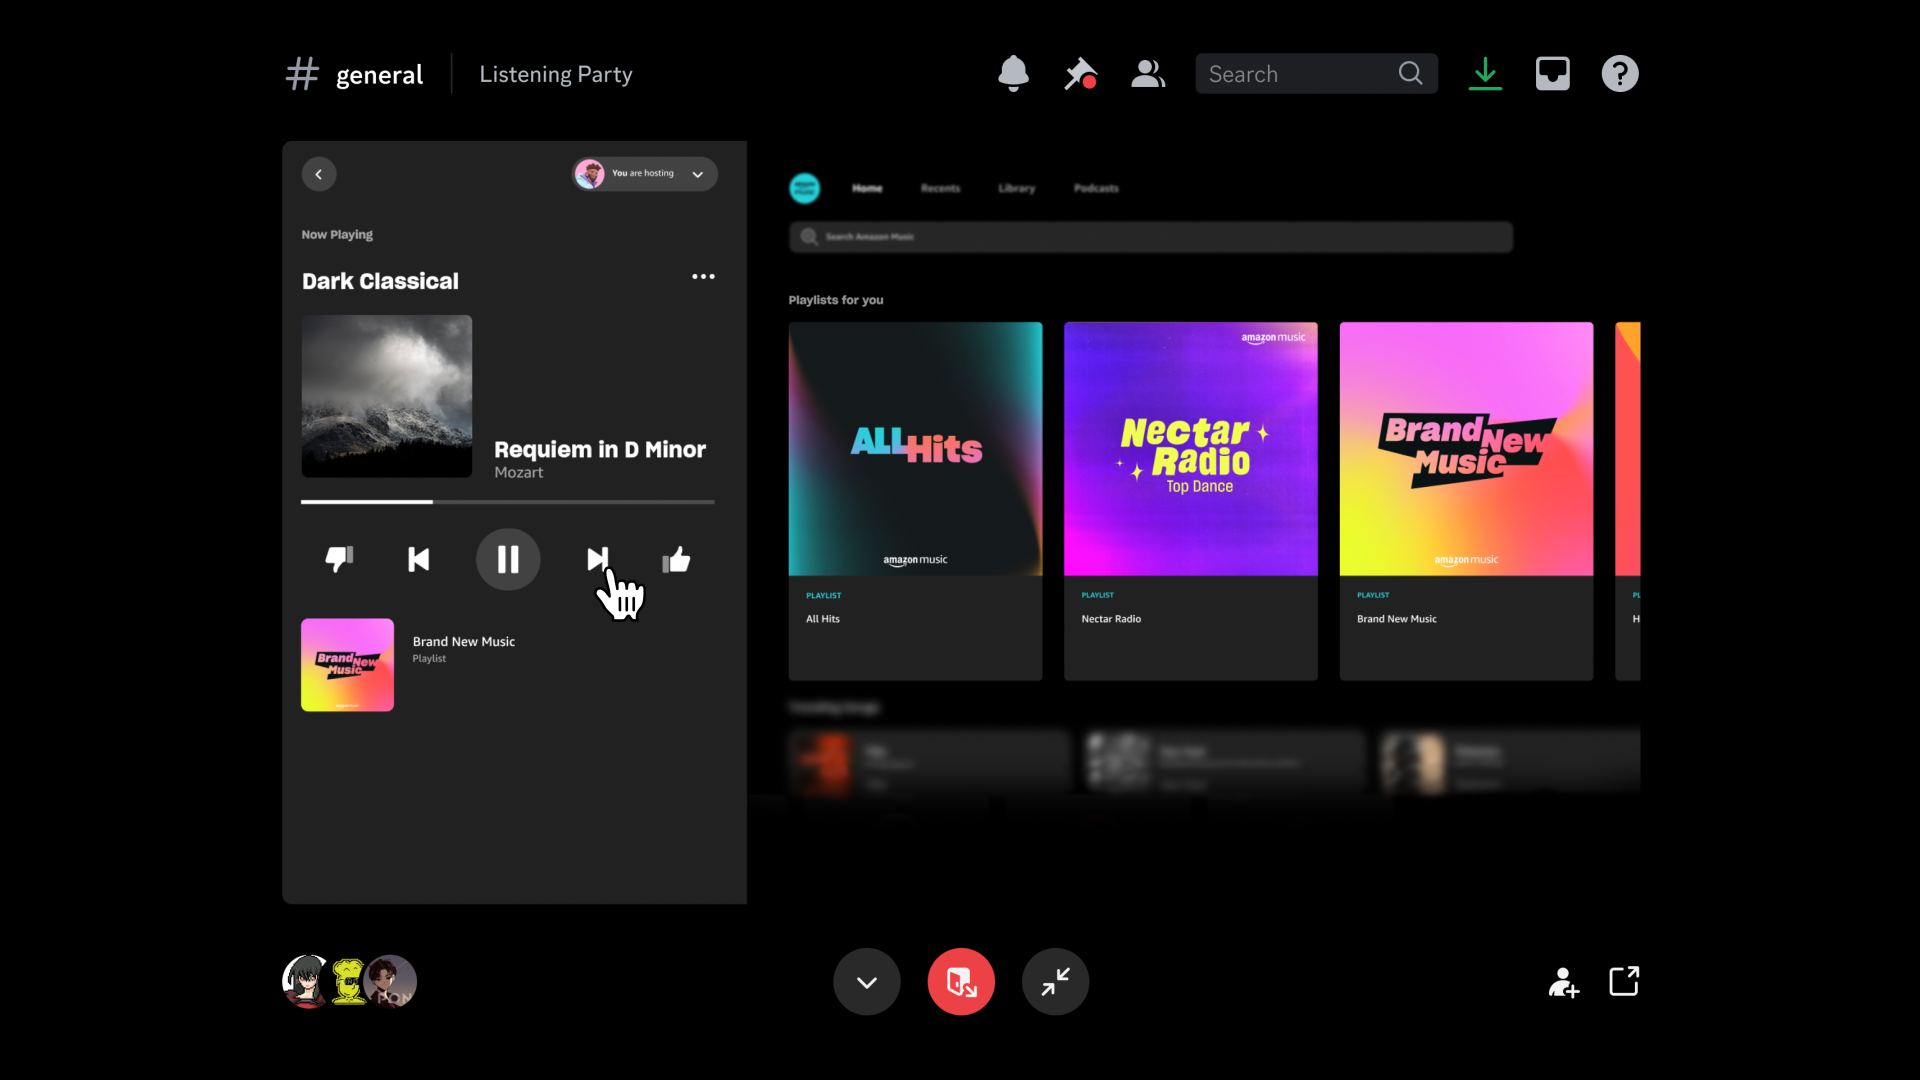
Task: Open the Nectar Radio playlist cover
Action: point(1190,449)
